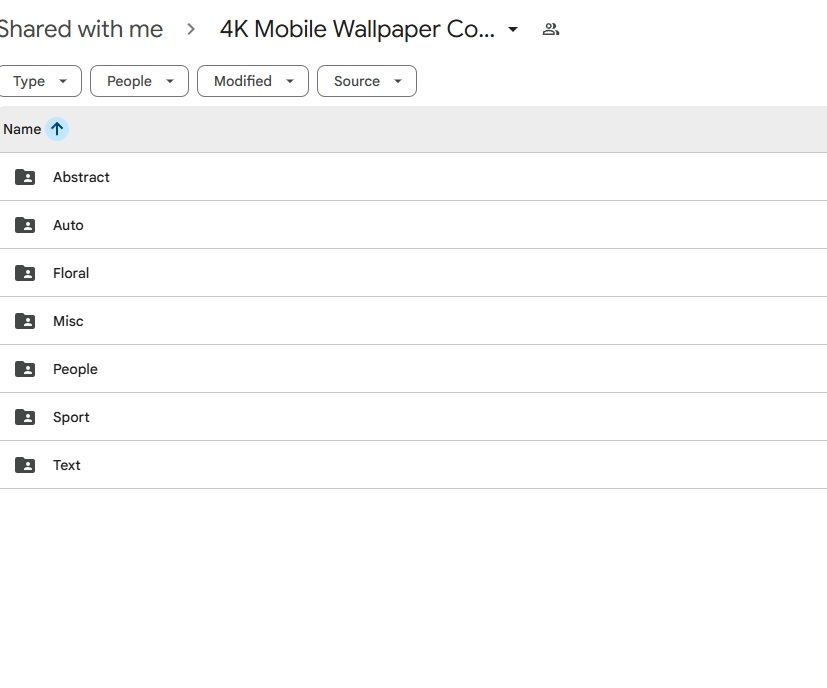Toggle the Name sort order arrow

tap(57, 128)
